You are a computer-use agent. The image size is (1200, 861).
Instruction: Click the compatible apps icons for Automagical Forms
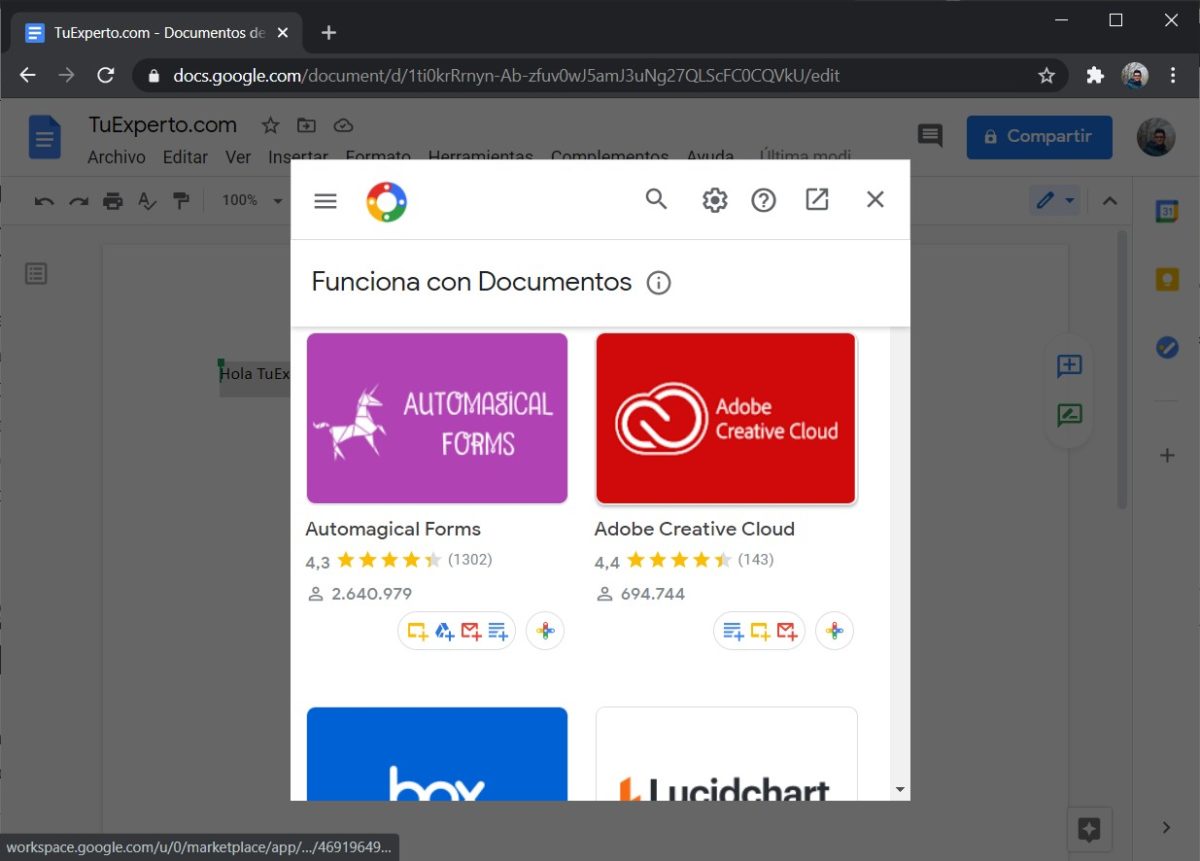[x=457, y=631]
